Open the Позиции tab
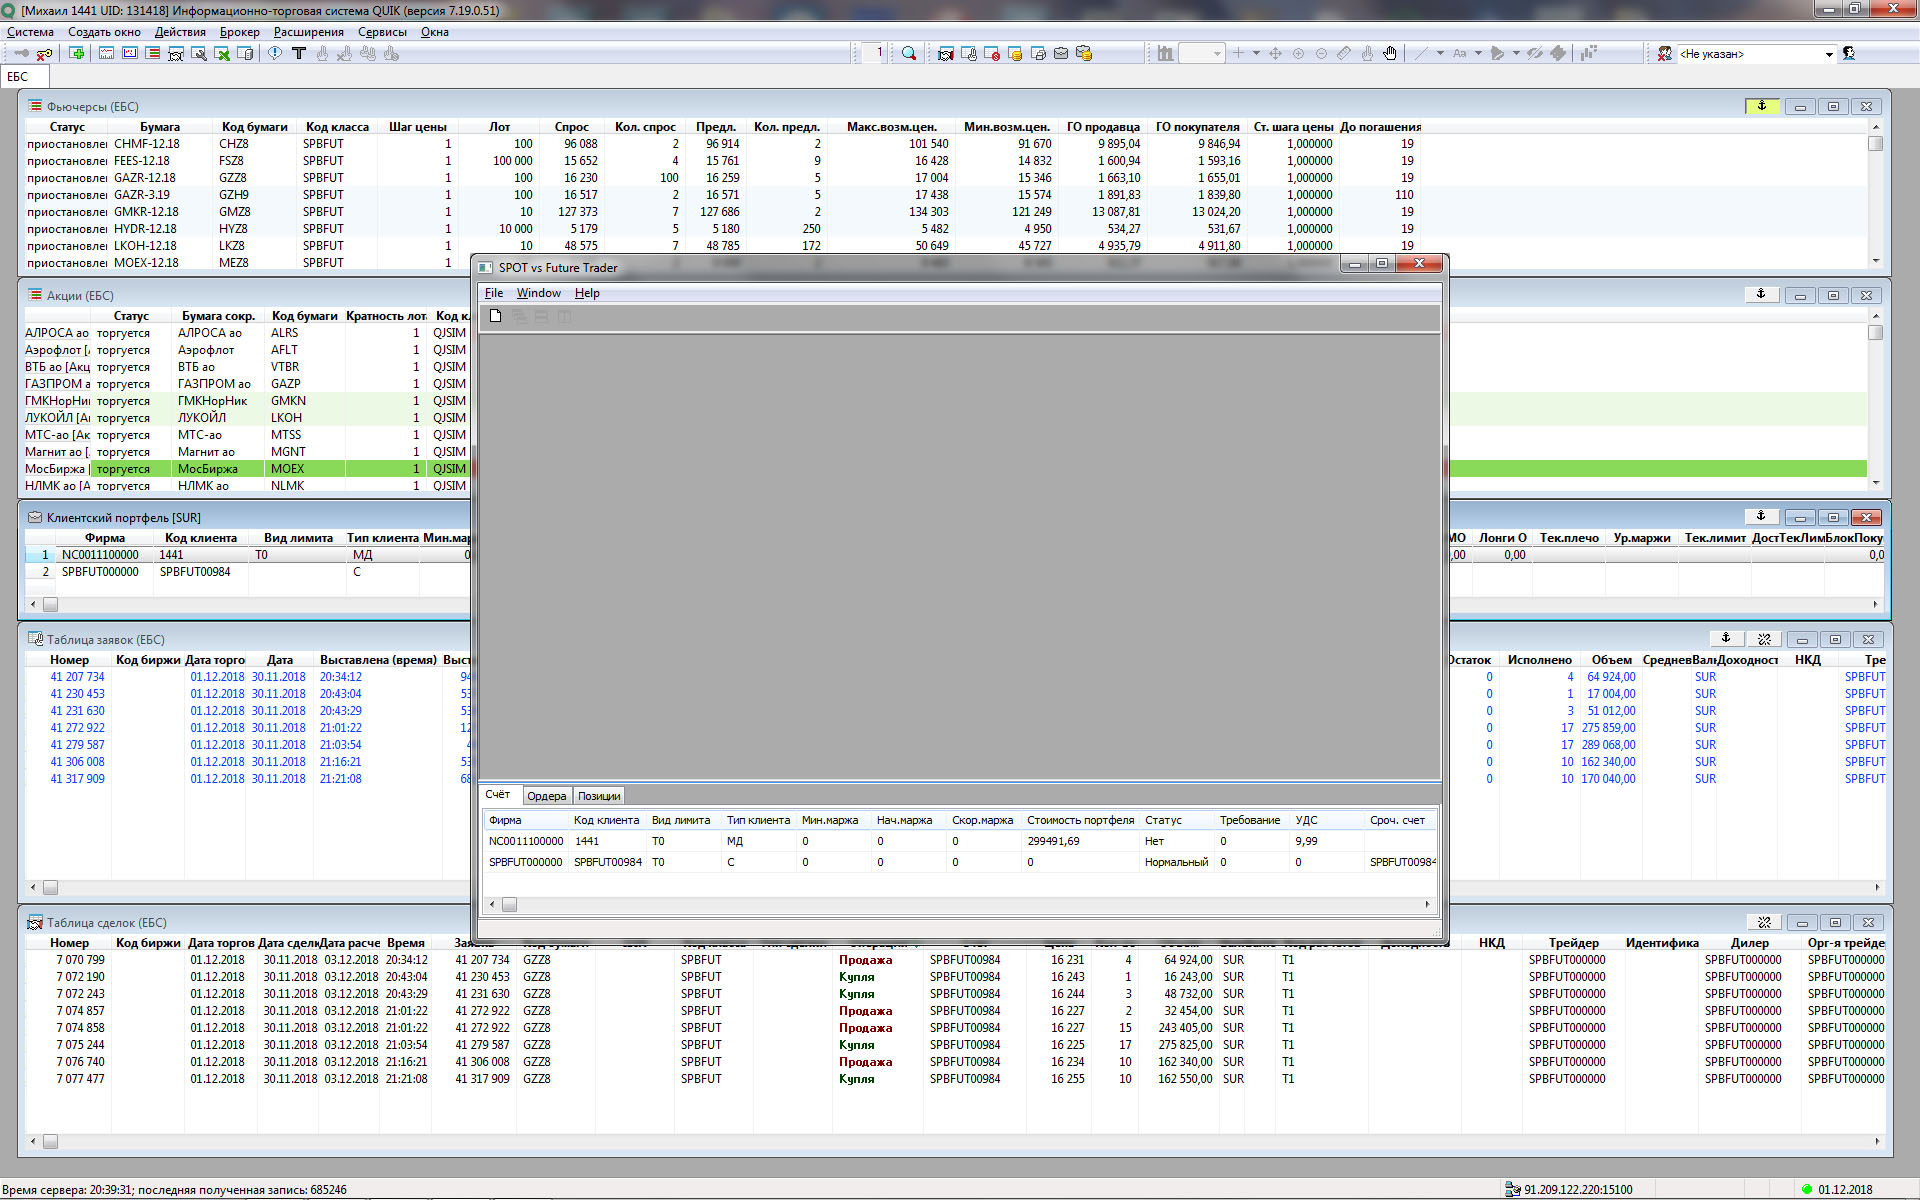 click(599, 796)
